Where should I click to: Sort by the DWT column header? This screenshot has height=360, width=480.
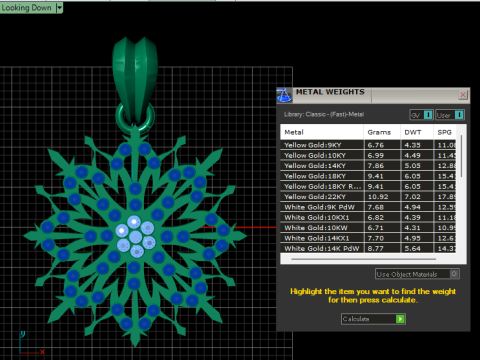[417, 132]
